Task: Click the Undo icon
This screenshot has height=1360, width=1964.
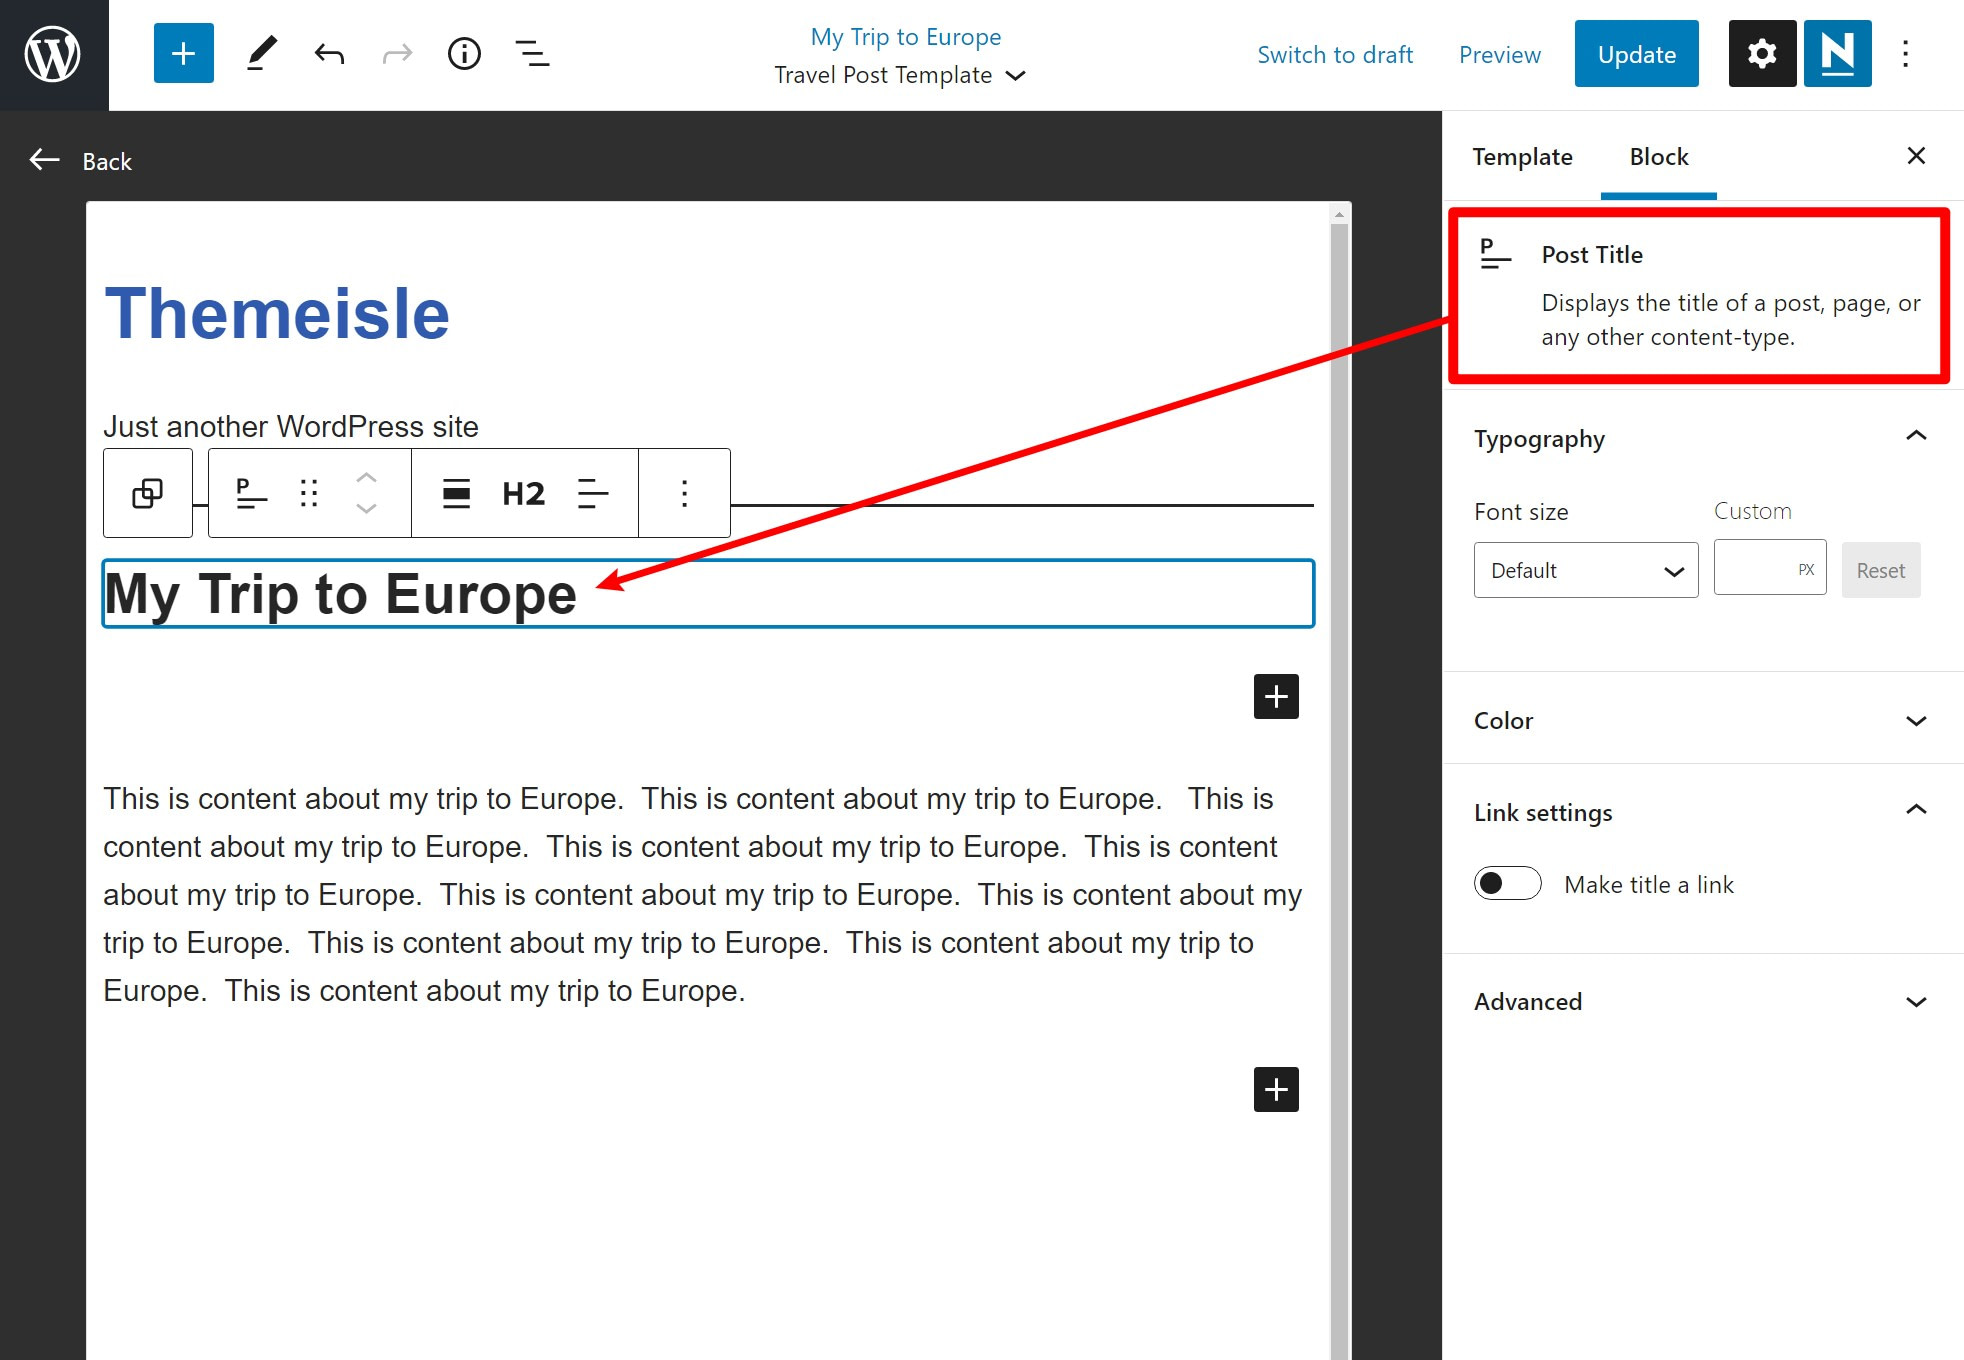Action: (x=329, y=53)
